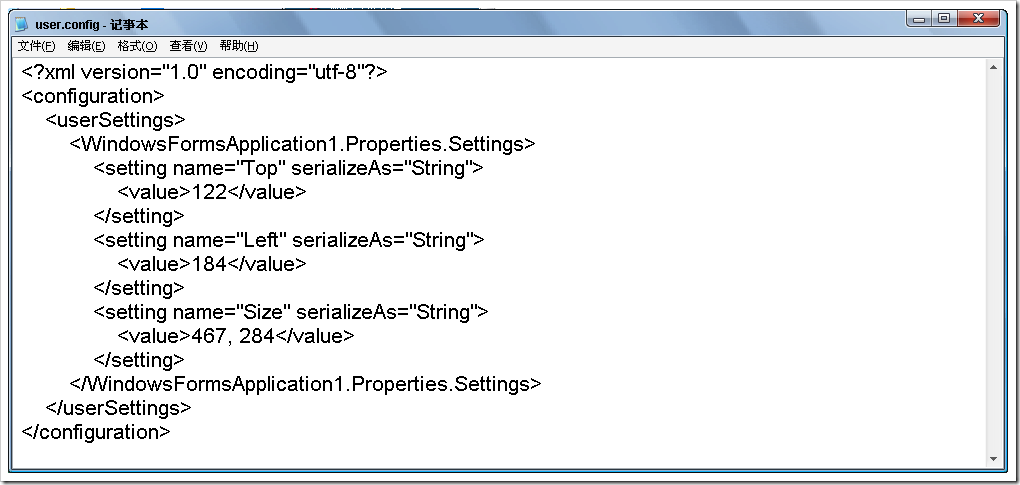This screenshot has height=485, width=1020.
Task: Place cursor in the 467, 284 value
Action: tap(234, 336)
